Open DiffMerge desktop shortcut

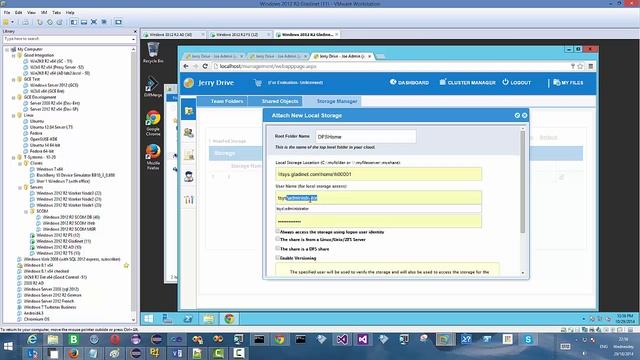153,86
